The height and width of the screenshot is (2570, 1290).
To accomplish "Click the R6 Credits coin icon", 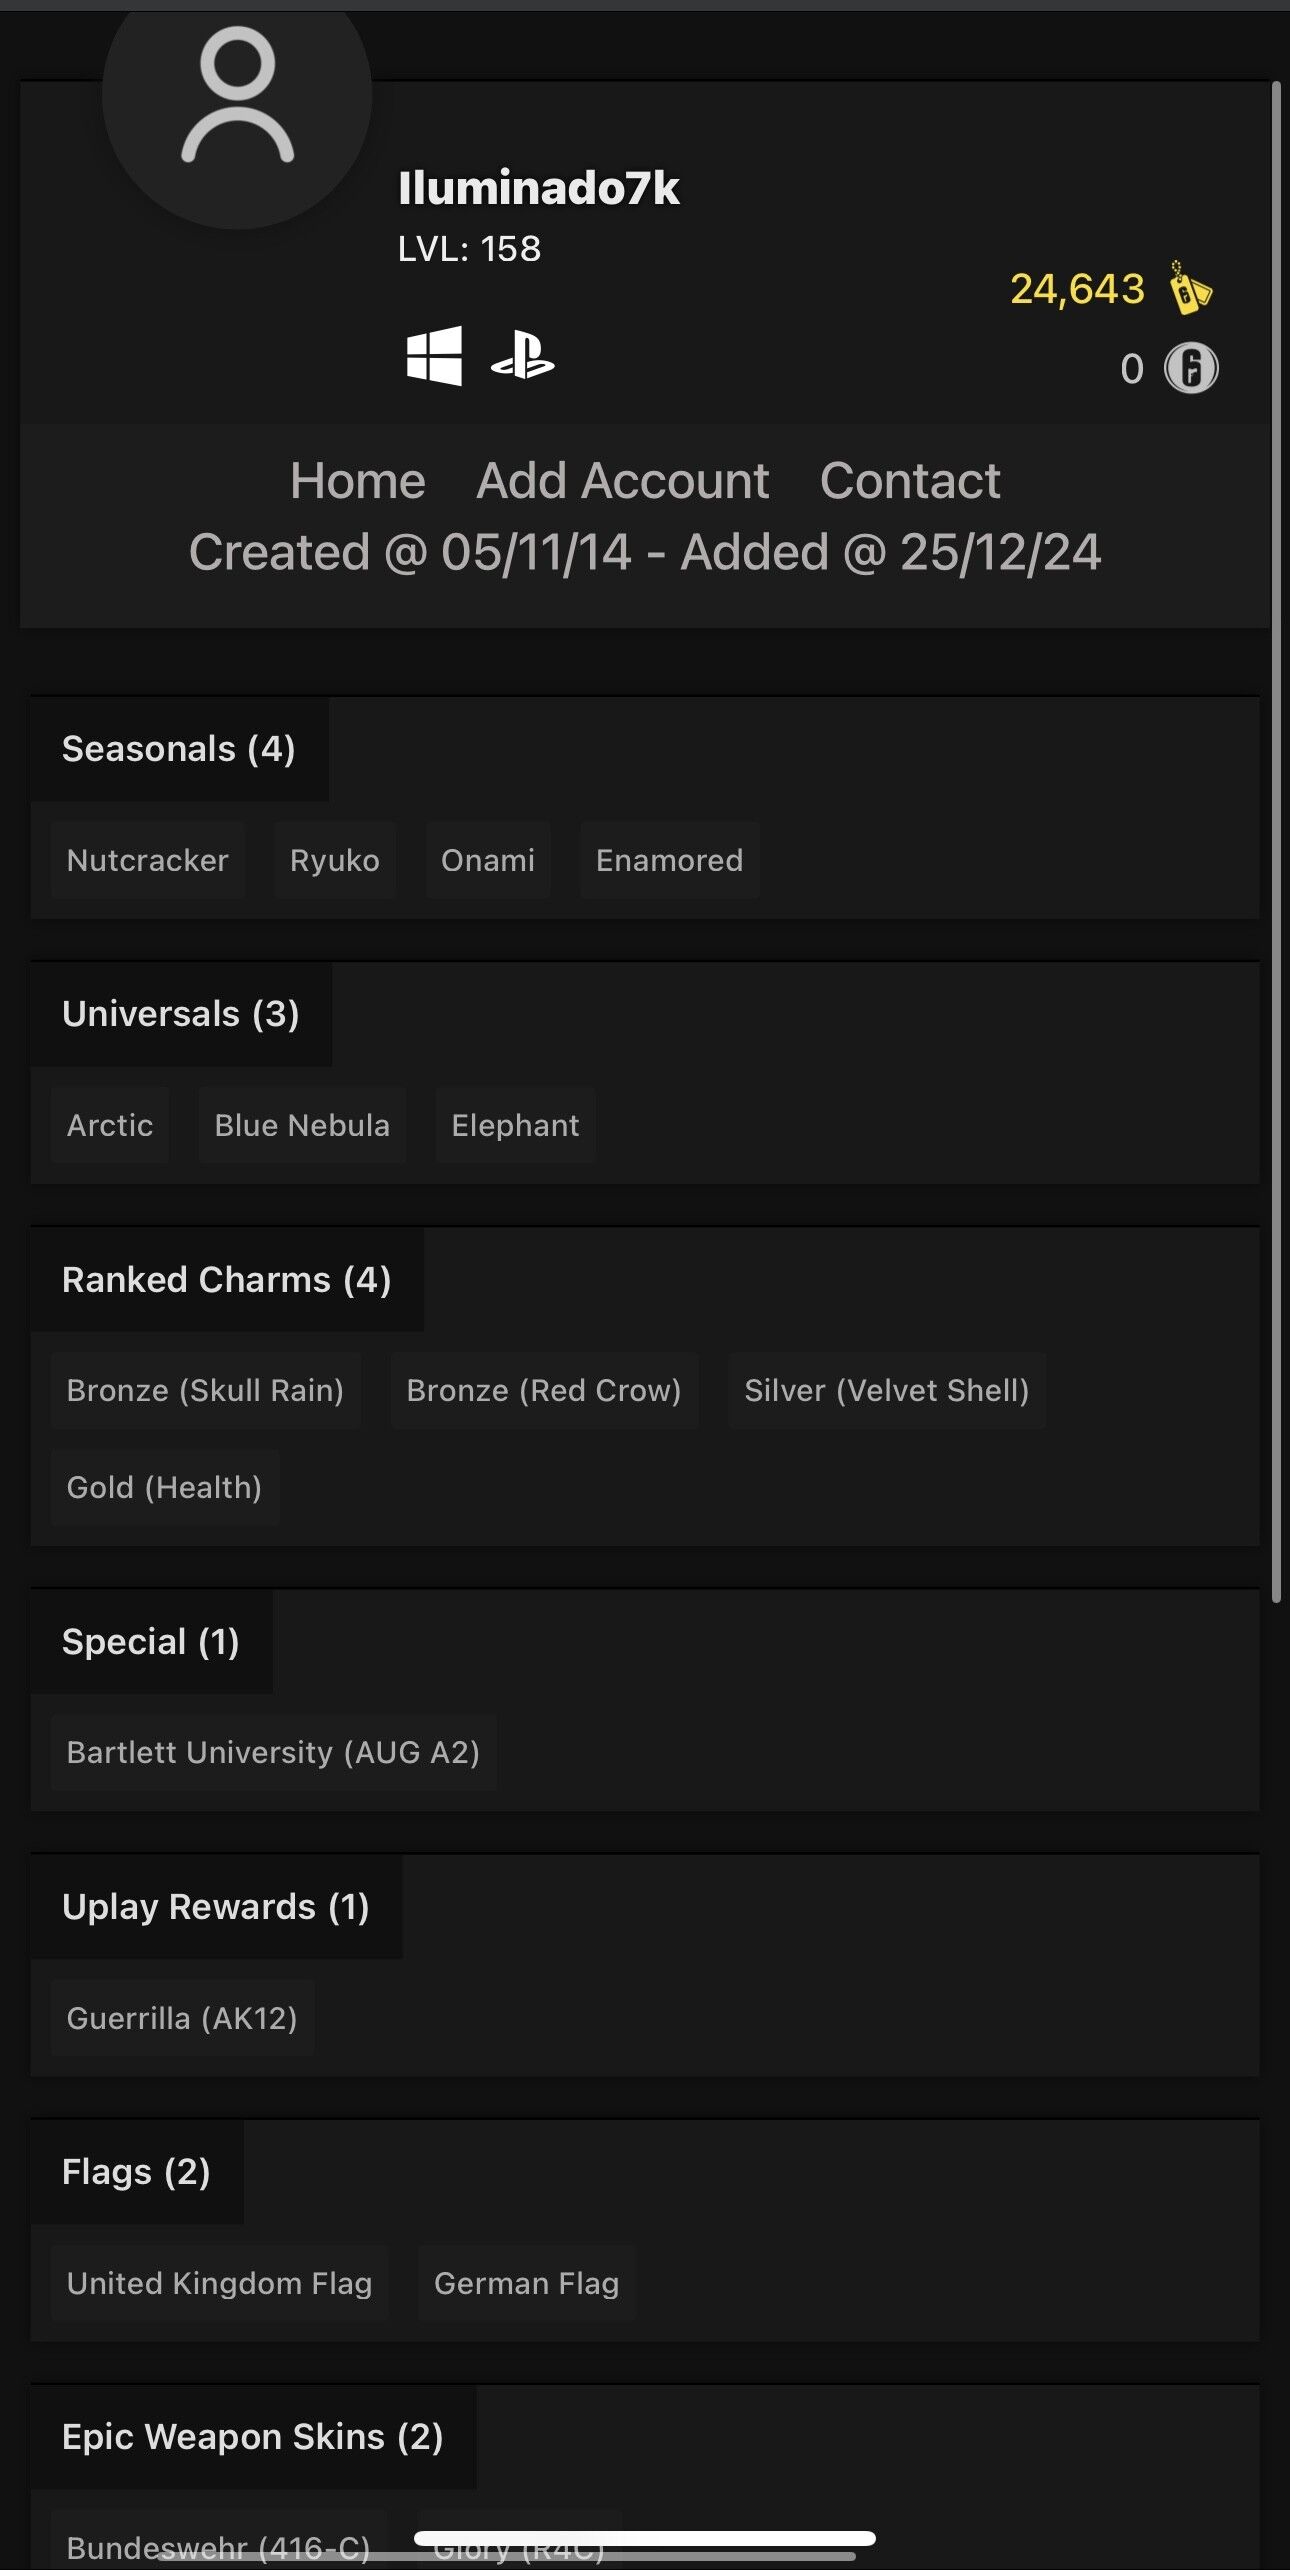I will pos(1197,368).
